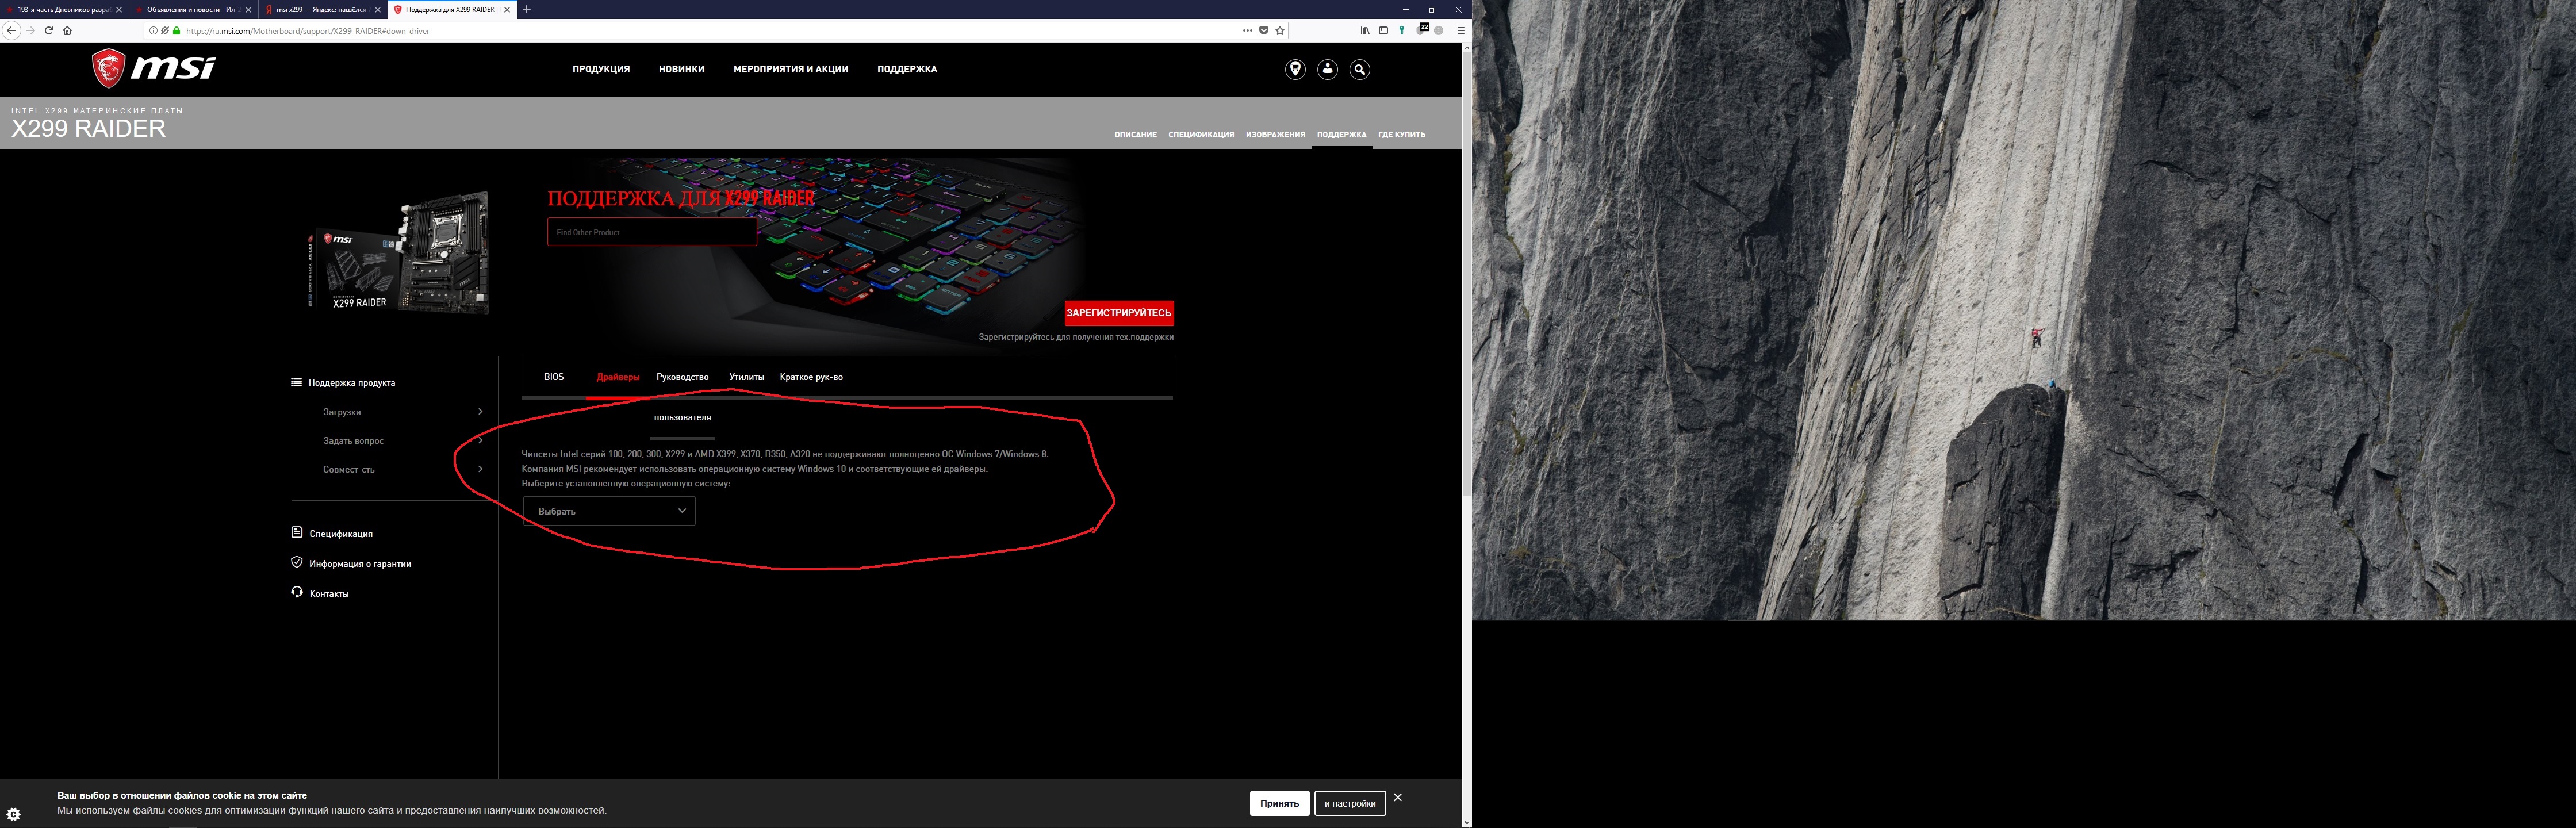The image size is (2576, 828).
Task: Open the new tab plus button
Action: (x=527, y=9)
